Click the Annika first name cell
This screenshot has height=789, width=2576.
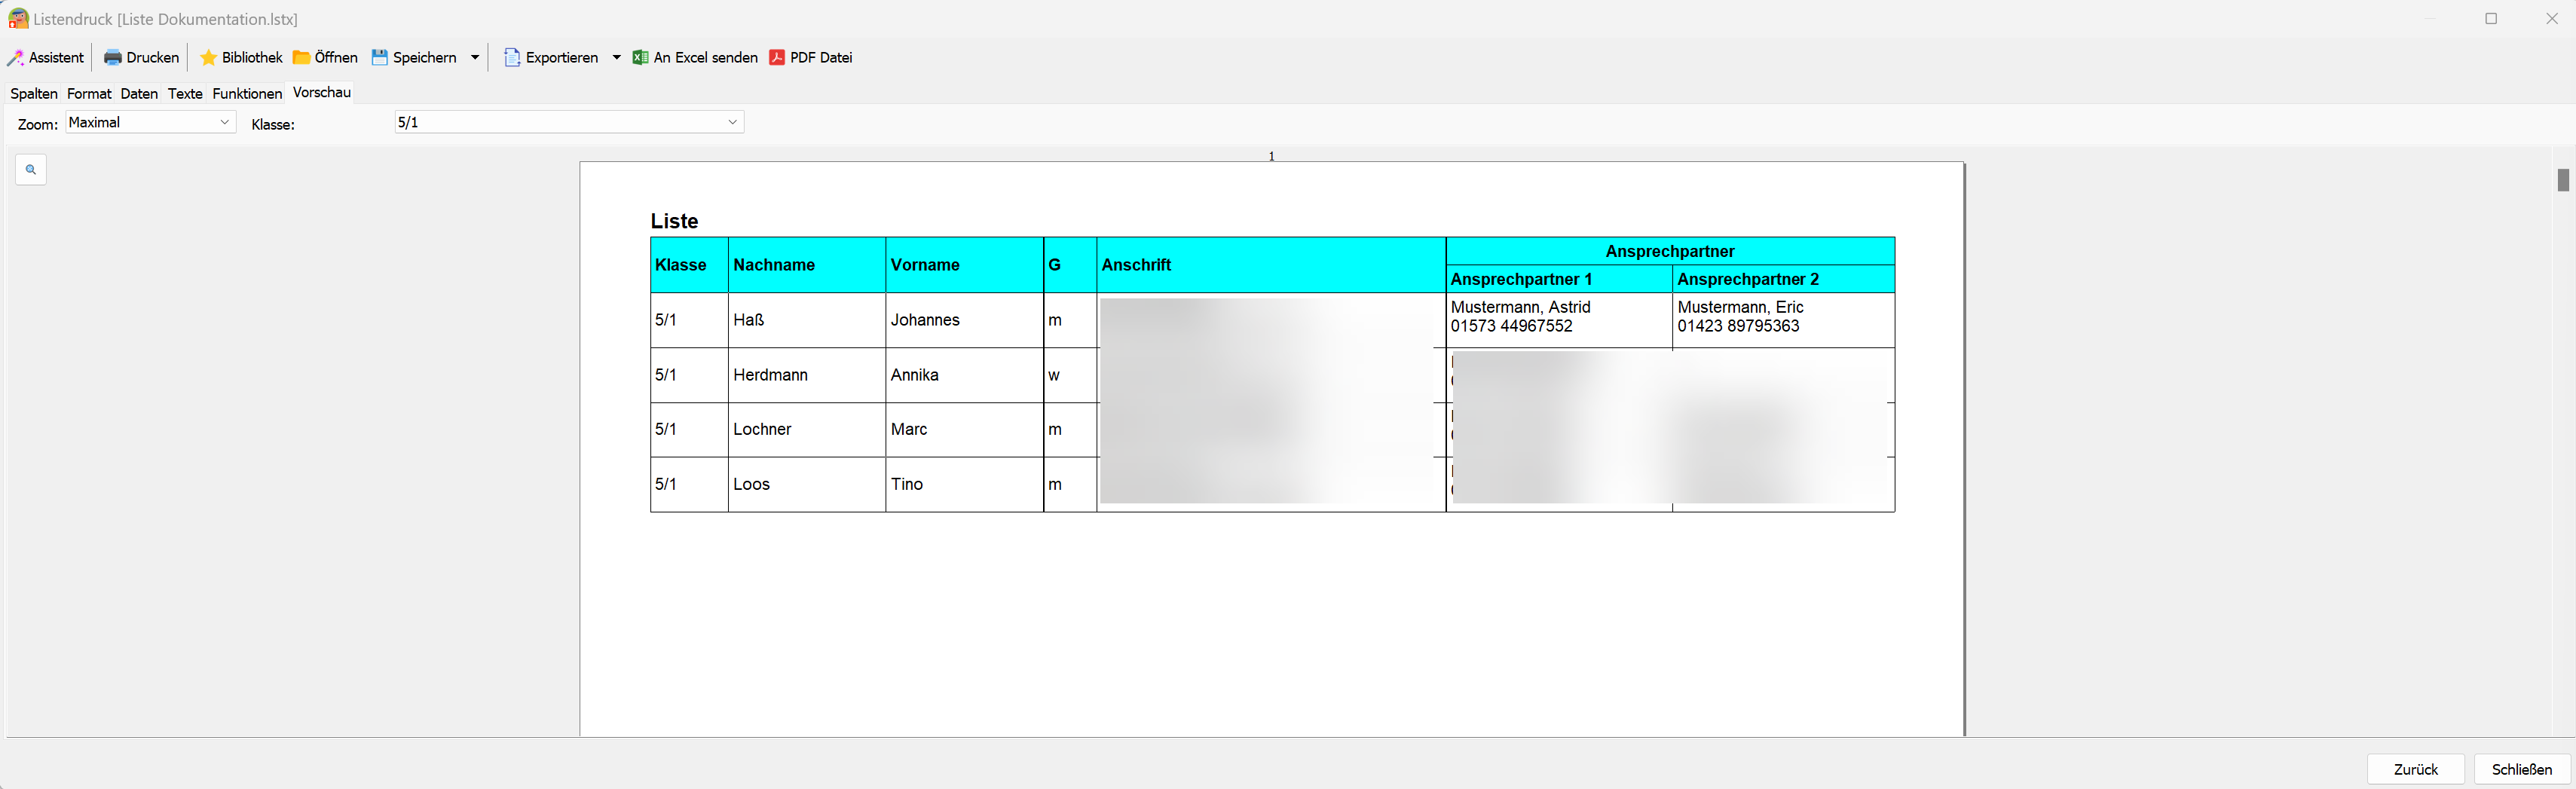(x=964, y=375)
